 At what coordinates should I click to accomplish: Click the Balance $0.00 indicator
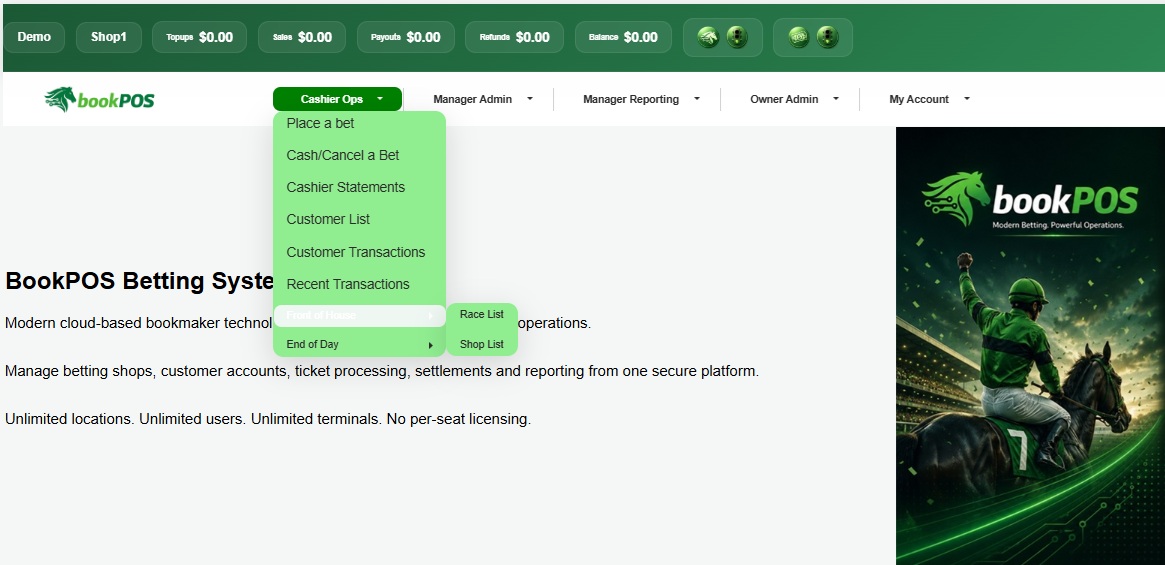[x=623, y=37]
